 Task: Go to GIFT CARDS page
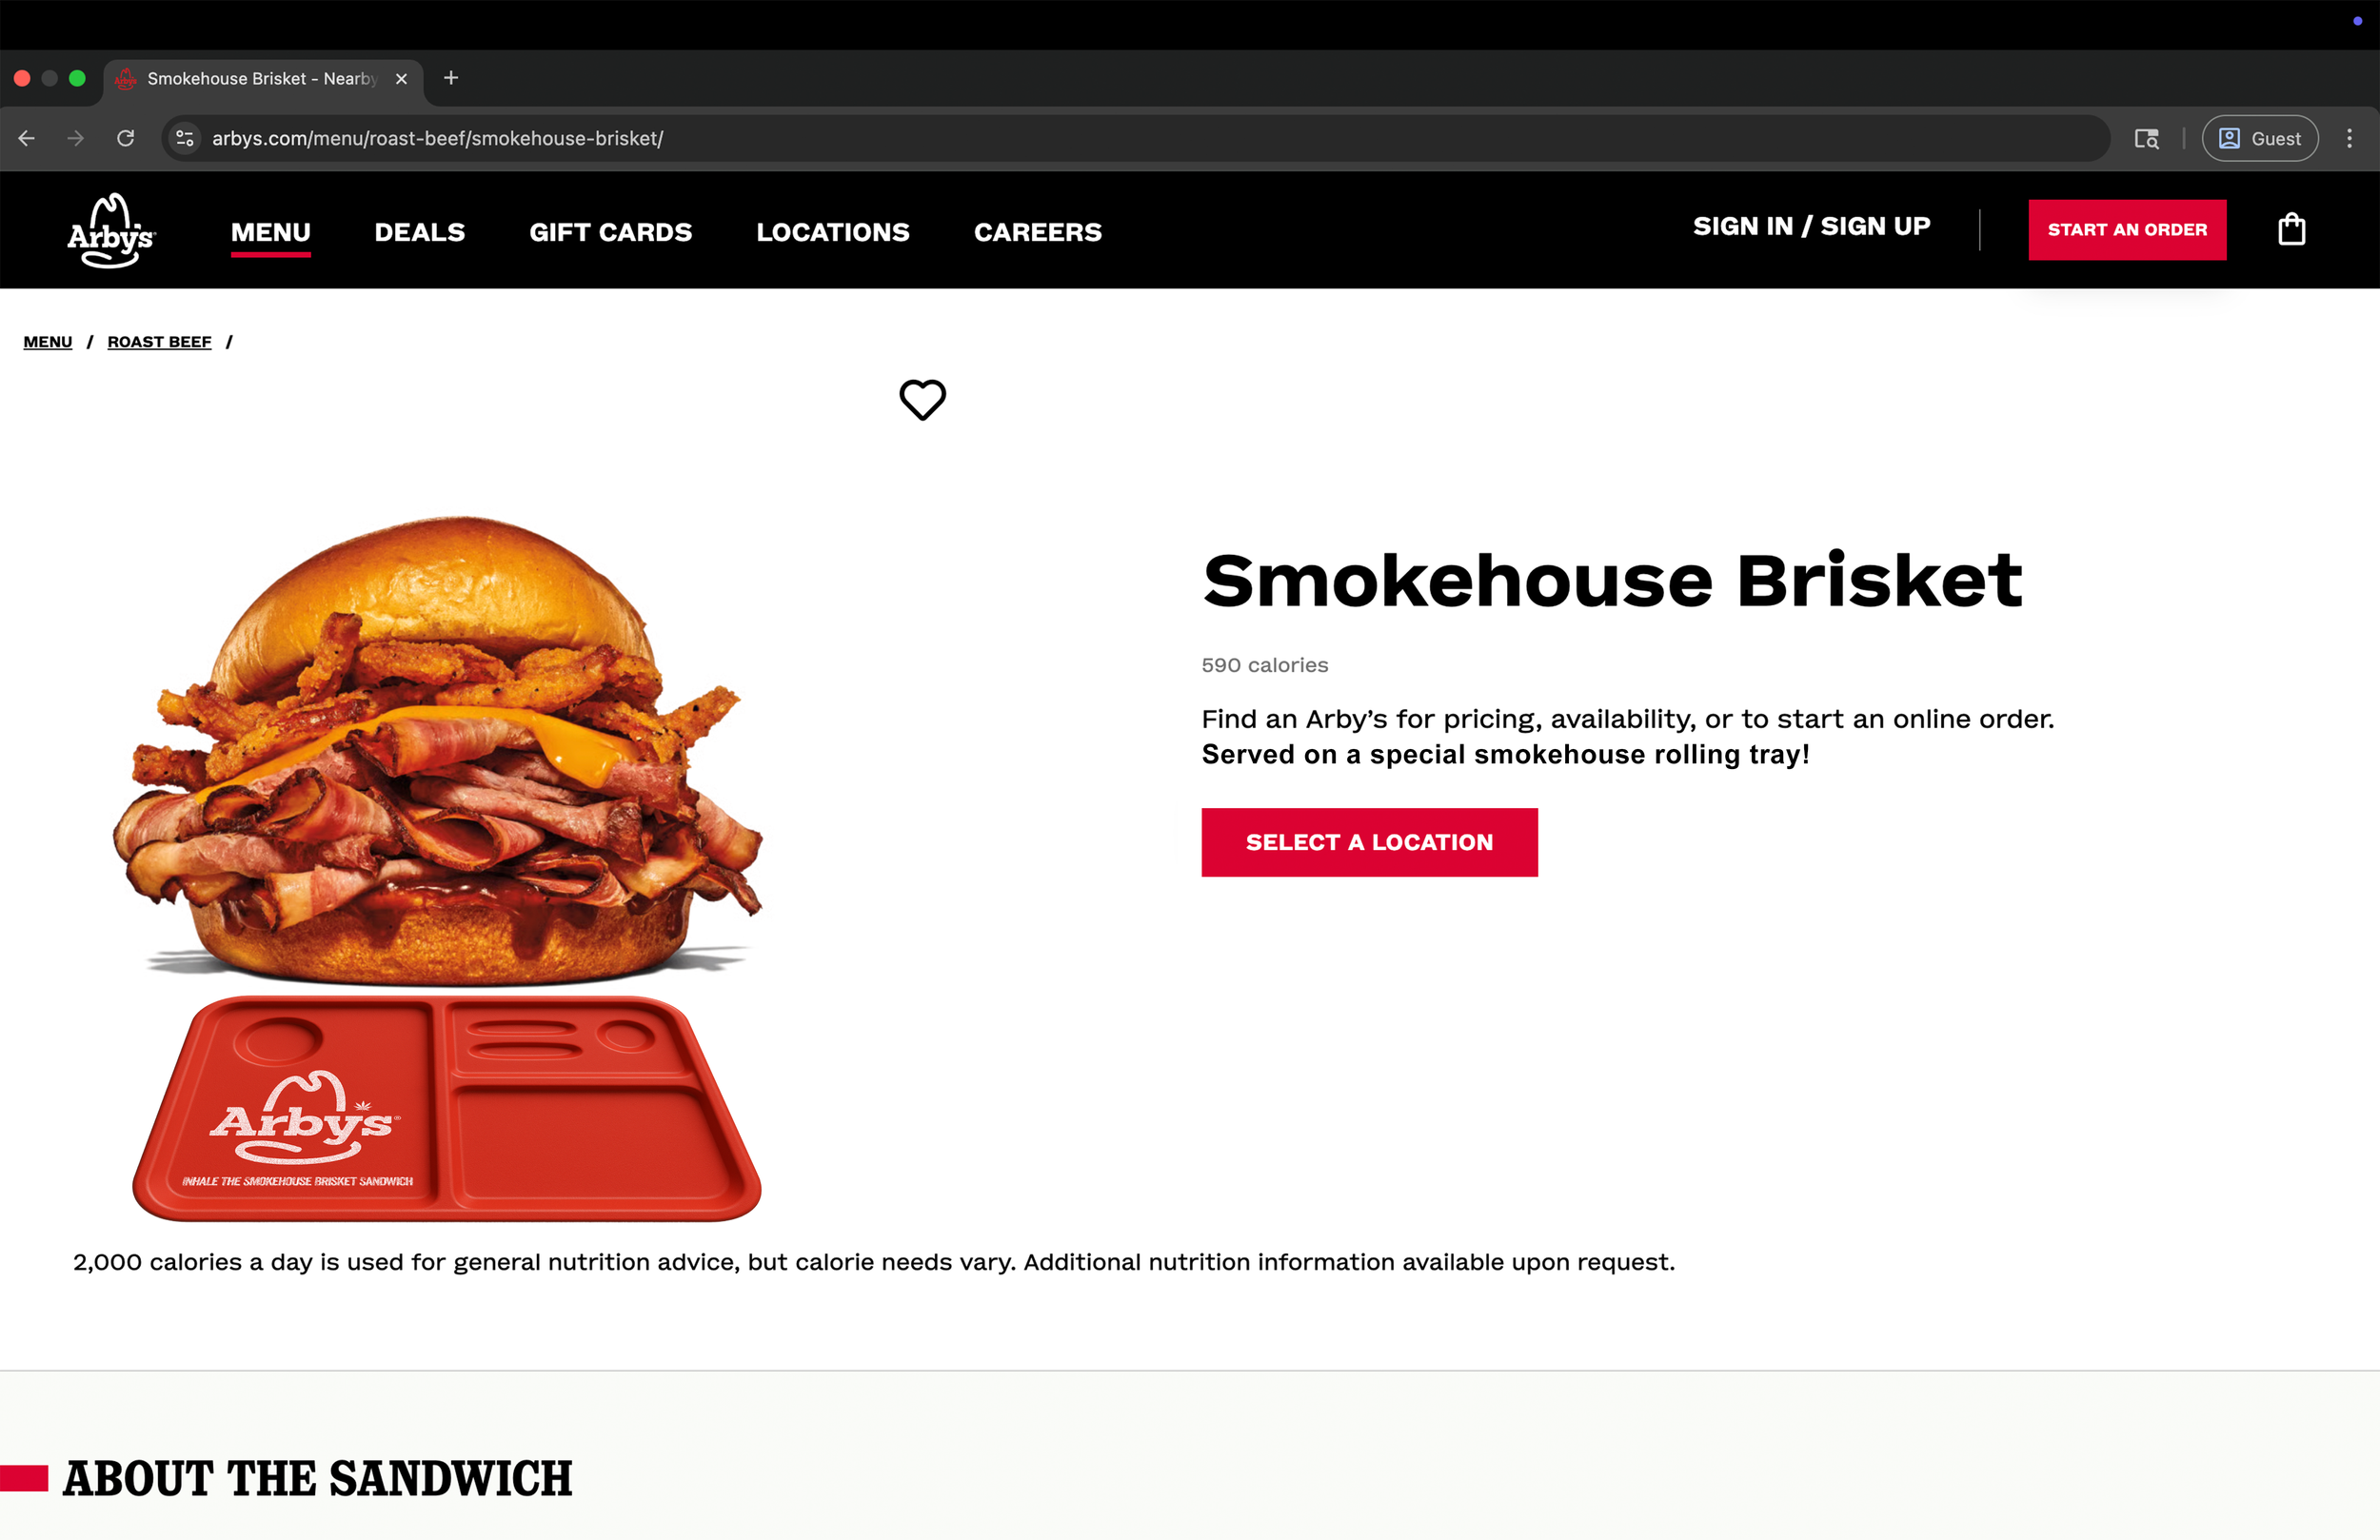[611, 232]
